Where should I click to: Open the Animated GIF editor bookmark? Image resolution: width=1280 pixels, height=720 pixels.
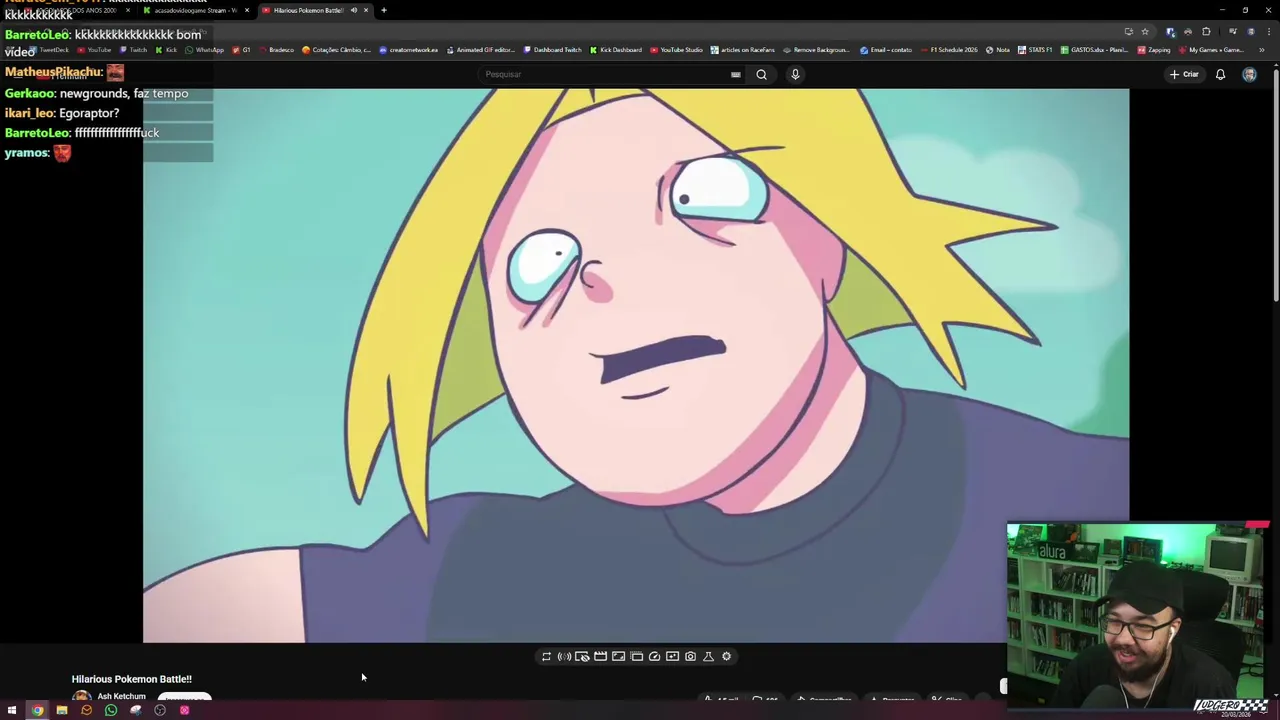[x=480, y=50]
